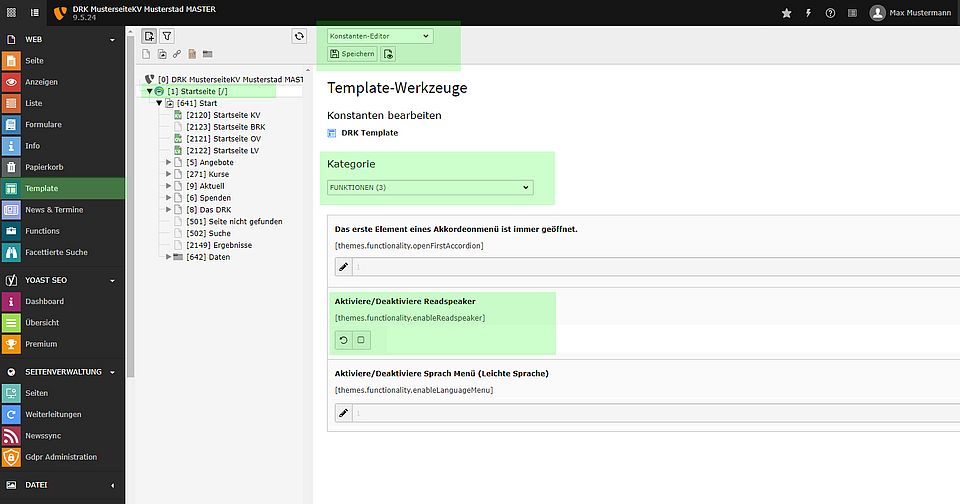Open the Papierkorb module
Viewport: 960px width, 504px height.
pos(43,167)
